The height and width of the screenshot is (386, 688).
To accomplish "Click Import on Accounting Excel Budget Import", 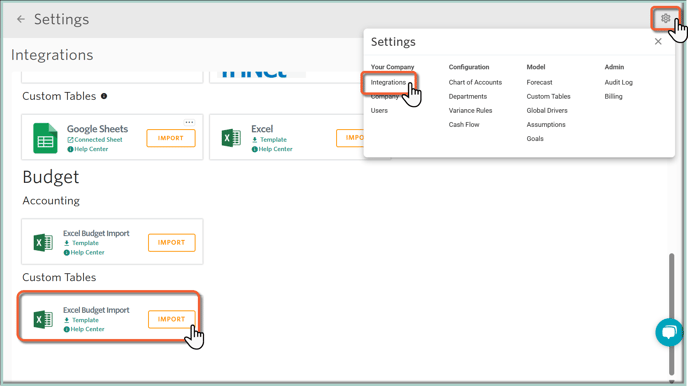I will pyautogui.click(x=172, y=243).
